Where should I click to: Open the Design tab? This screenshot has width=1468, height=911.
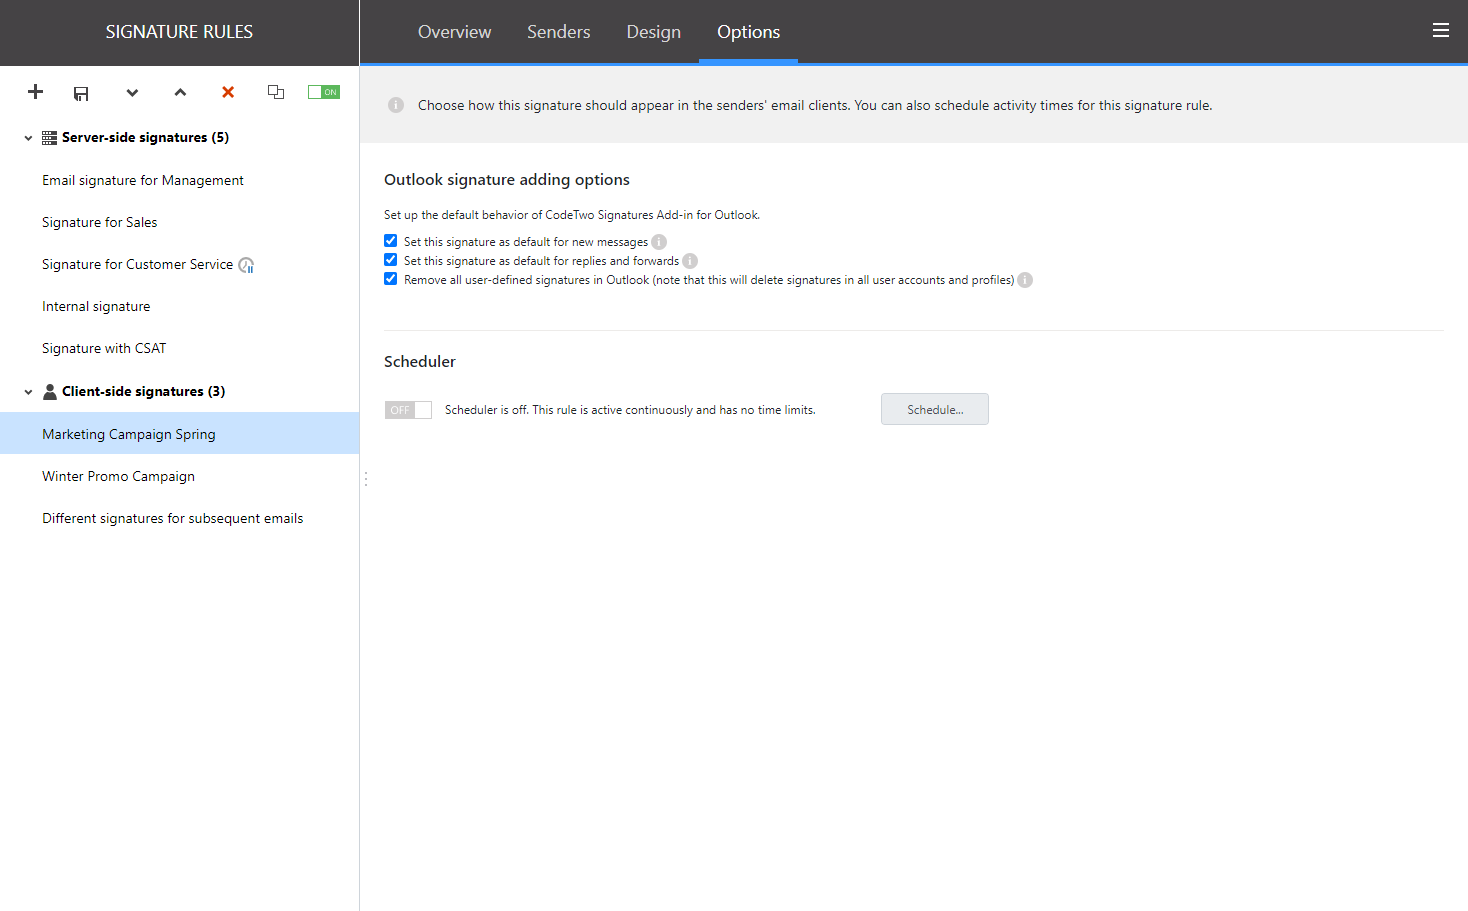click(653, 31)
